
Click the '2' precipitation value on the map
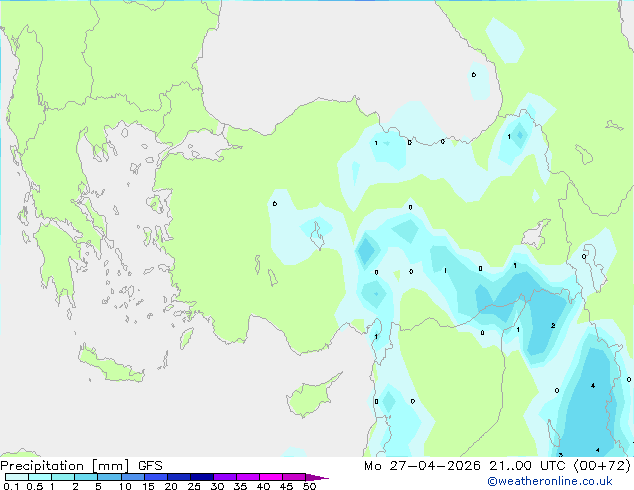pyautogui.click(x=553, y=326)
